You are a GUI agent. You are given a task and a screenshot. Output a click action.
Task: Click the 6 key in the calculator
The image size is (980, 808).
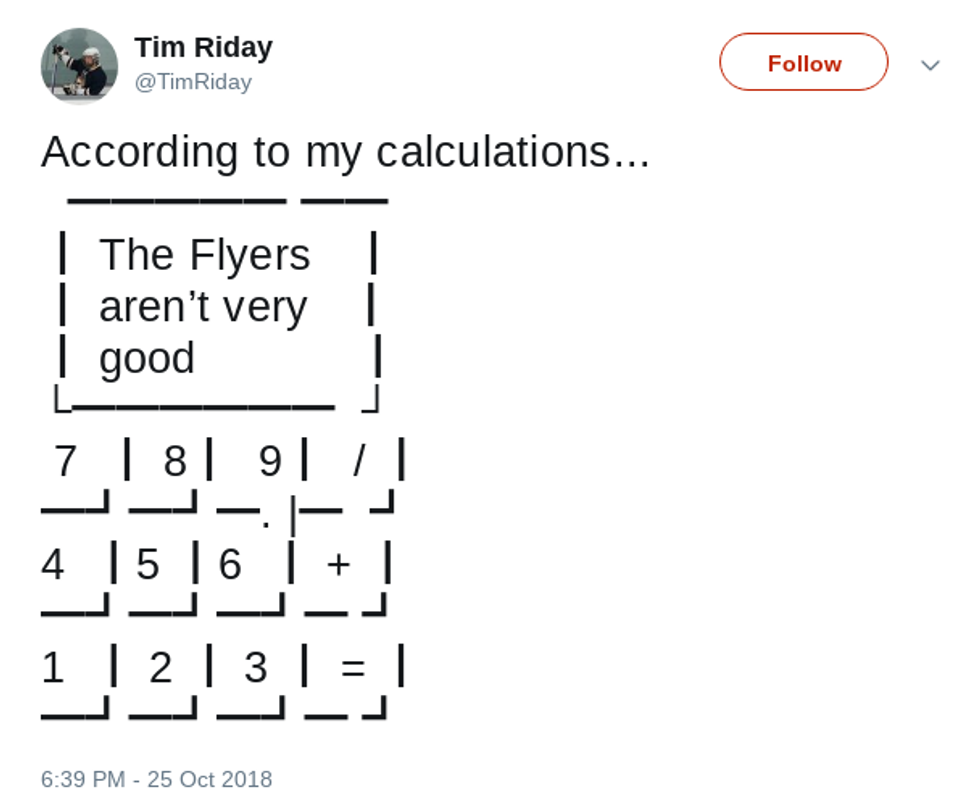tap(231, 565)
